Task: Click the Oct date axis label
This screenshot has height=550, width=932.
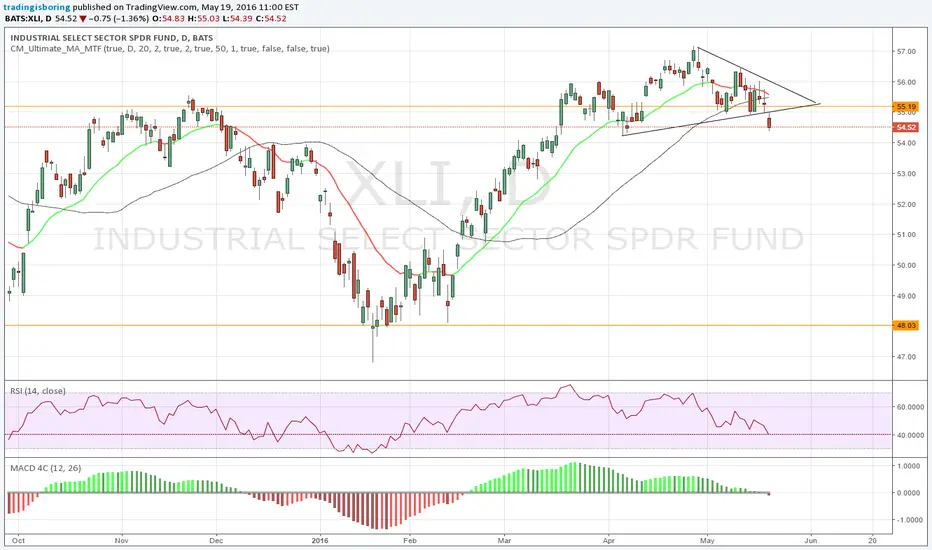Action: click(18, 540)
